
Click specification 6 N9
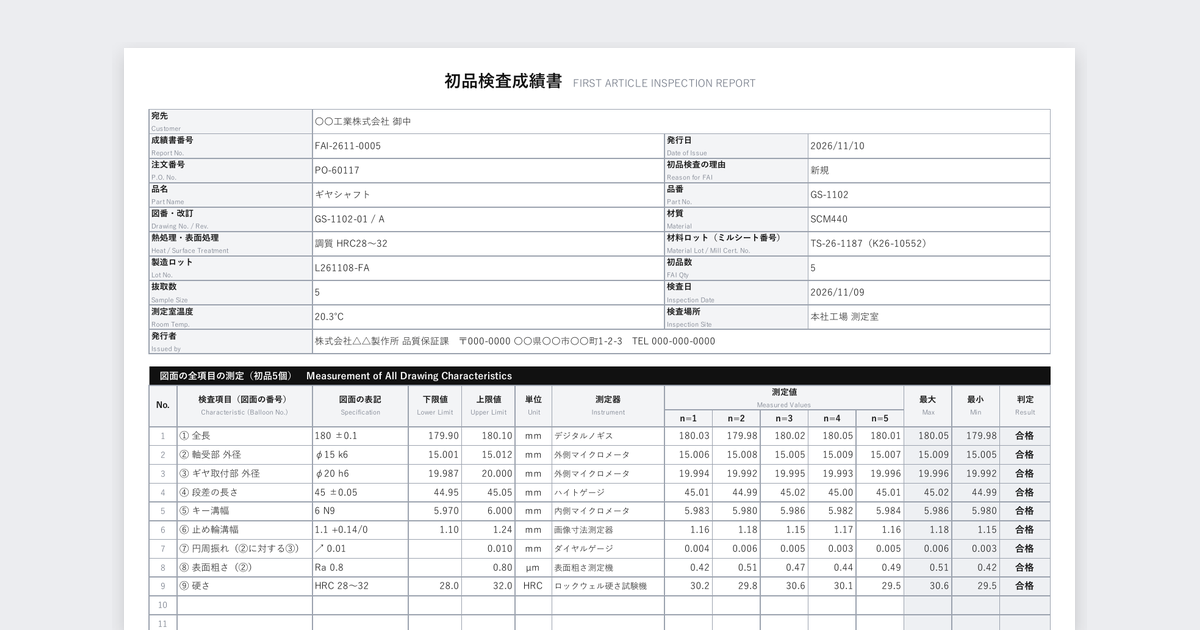click(360, 511)
